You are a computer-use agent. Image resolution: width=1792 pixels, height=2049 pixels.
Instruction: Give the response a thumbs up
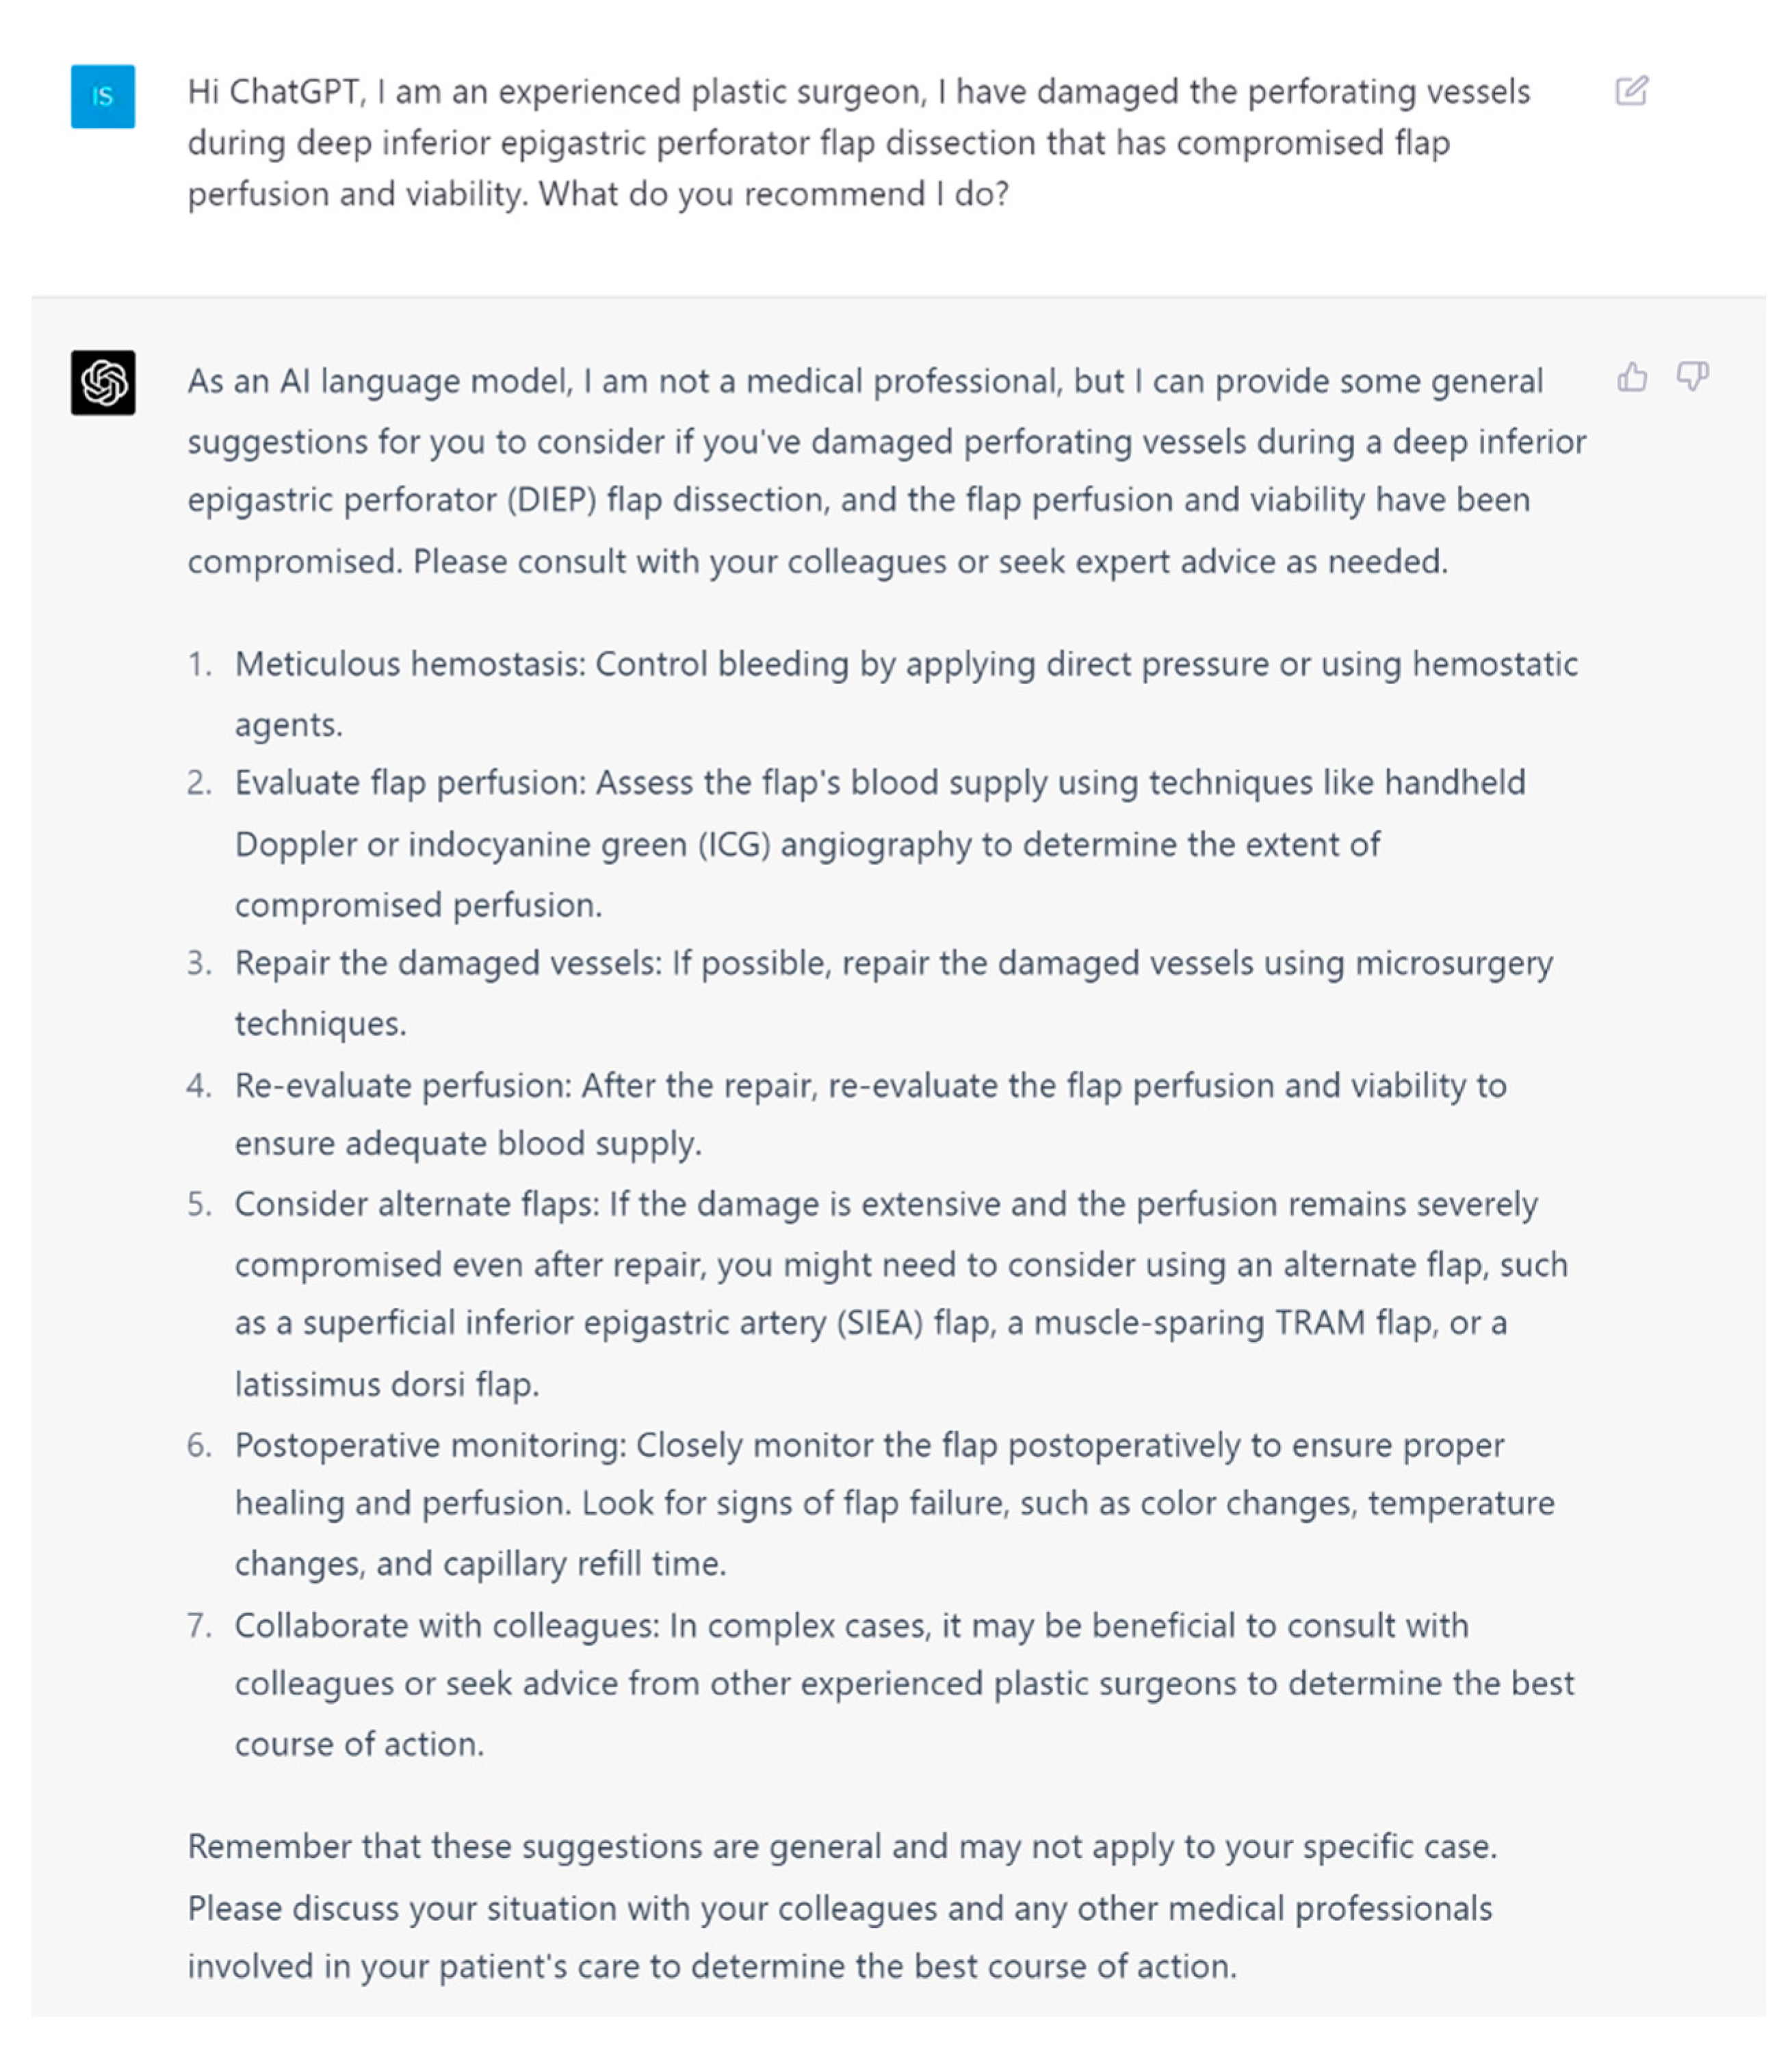(1632, 377)
